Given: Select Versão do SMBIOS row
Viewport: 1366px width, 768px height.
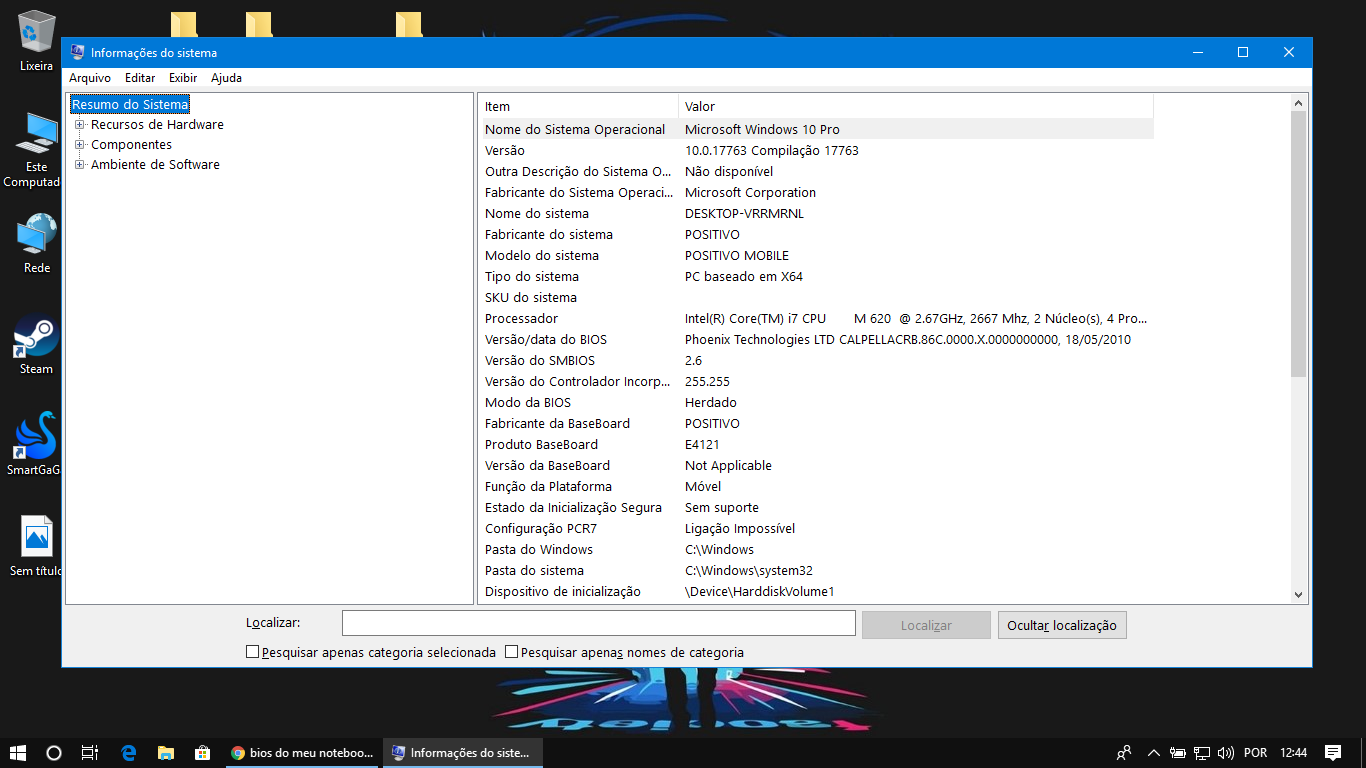Looking at the screenshot, I should pyautogui.click(x=816, y=360).
